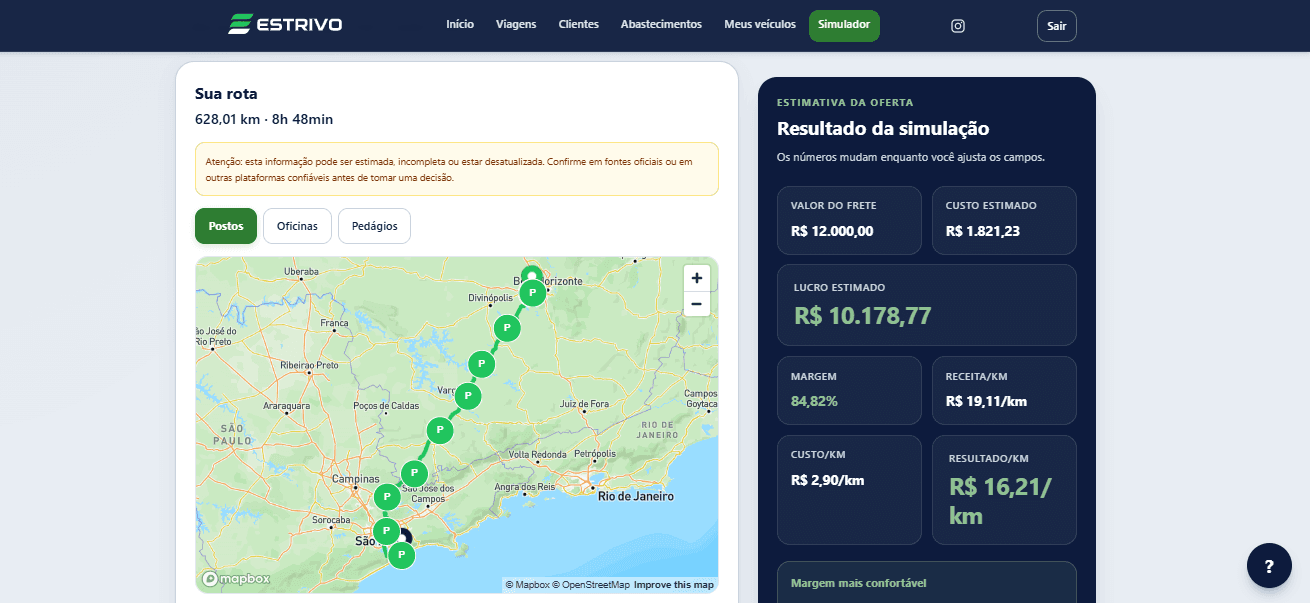Click the estimated cost R$ 1.821,23
1310x603 pixels.
click(983, 231)
